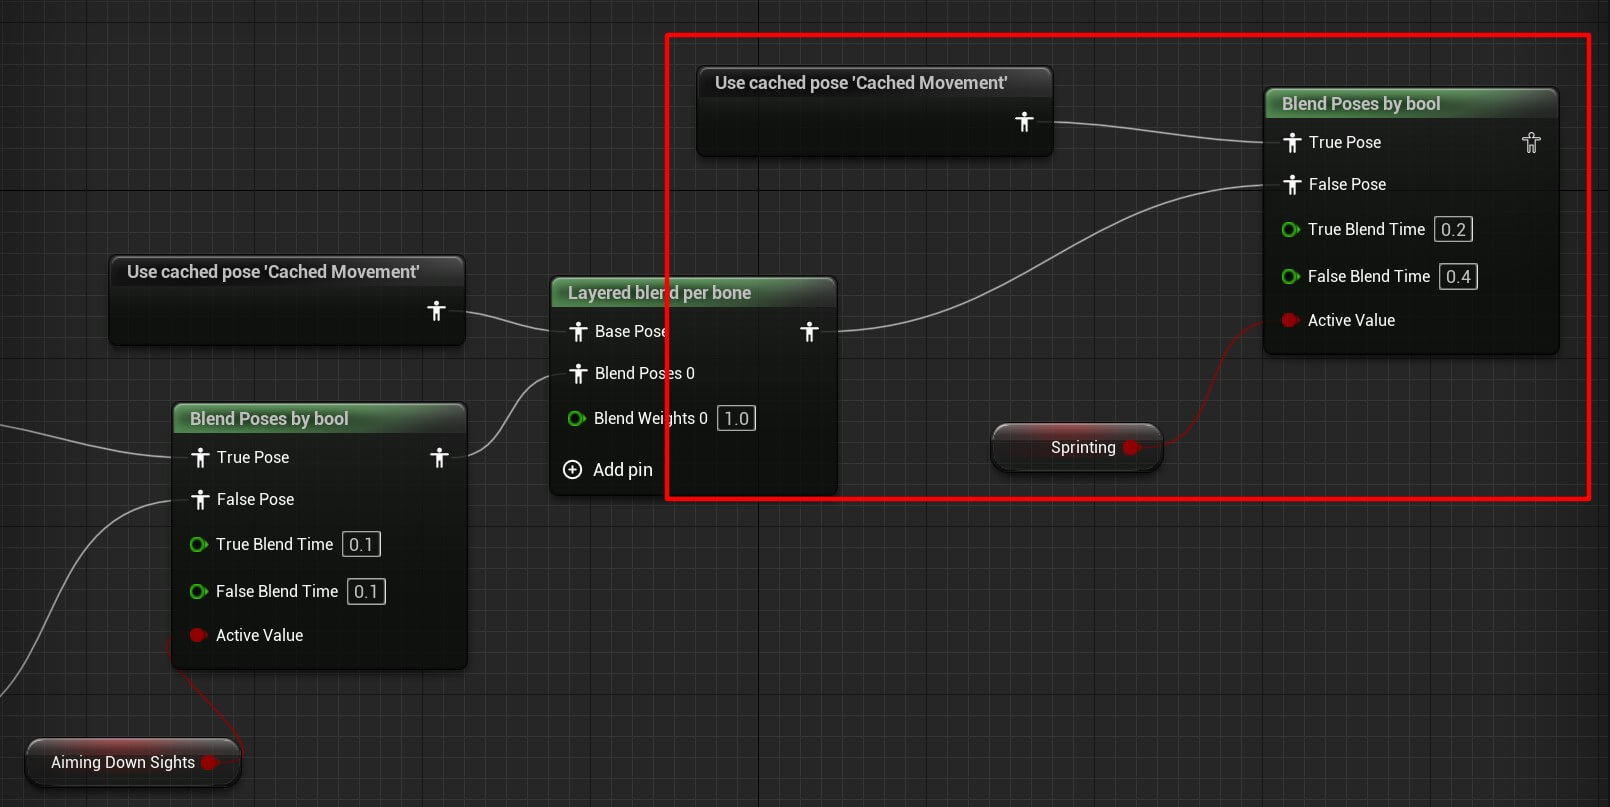Select the Aiming Down Sights variable node label
The width and height of the screenshot is (1610, 807).
click(123, 763)
